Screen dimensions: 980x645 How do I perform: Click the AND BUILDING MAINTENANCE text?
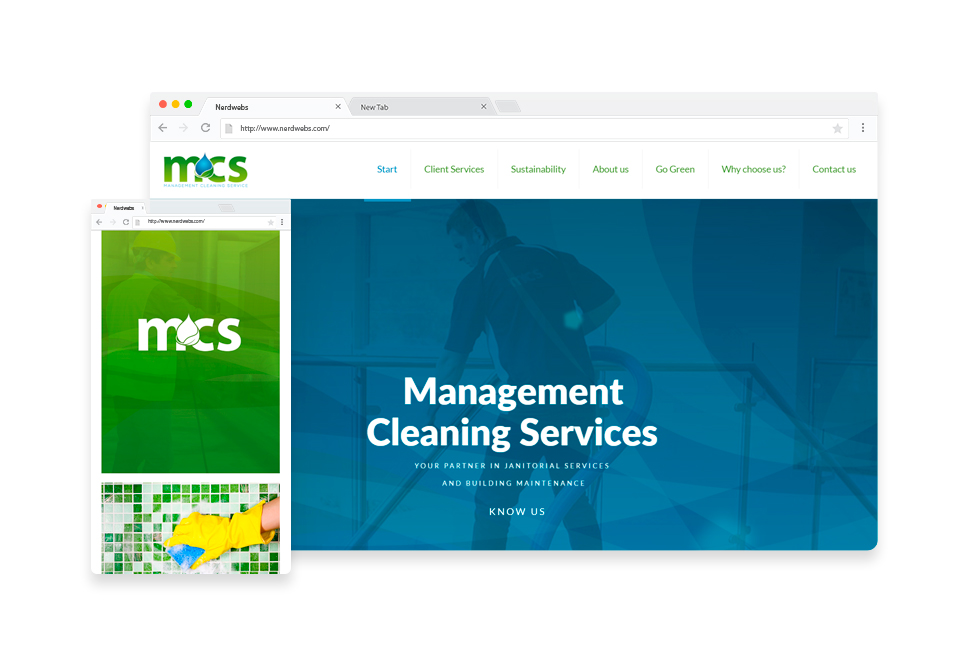click(x=513, y=483)
